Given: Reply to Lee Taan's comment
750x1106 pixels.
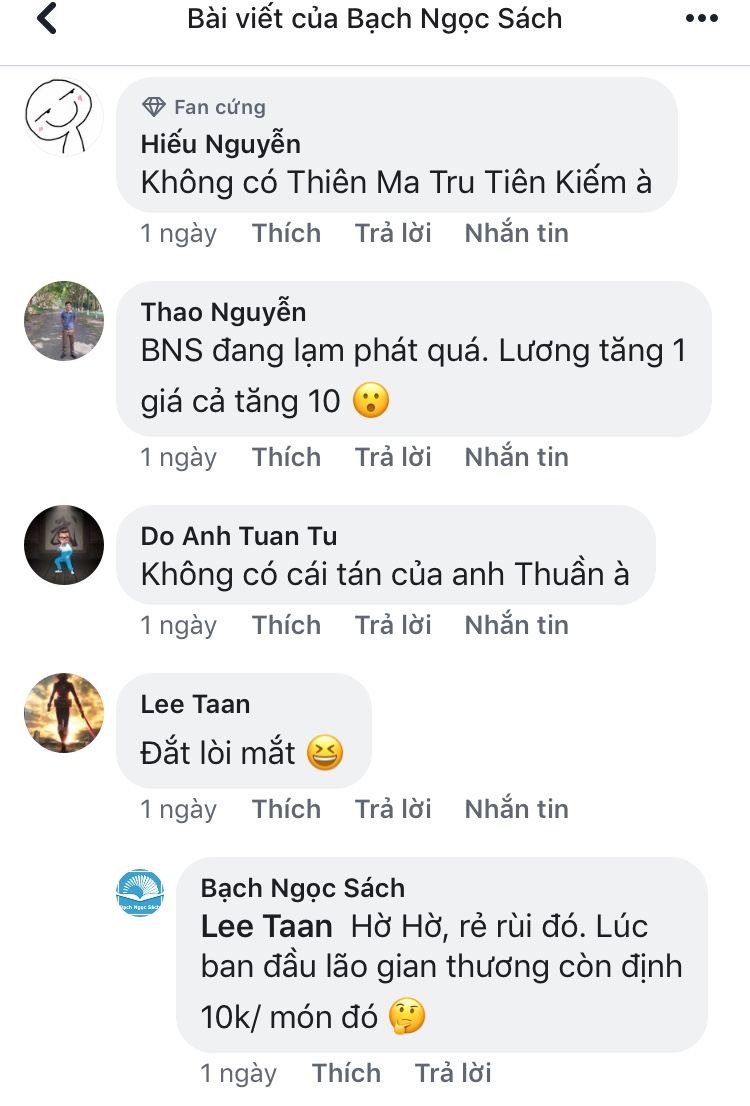Looking at the screenshot, I should point(393,809).
